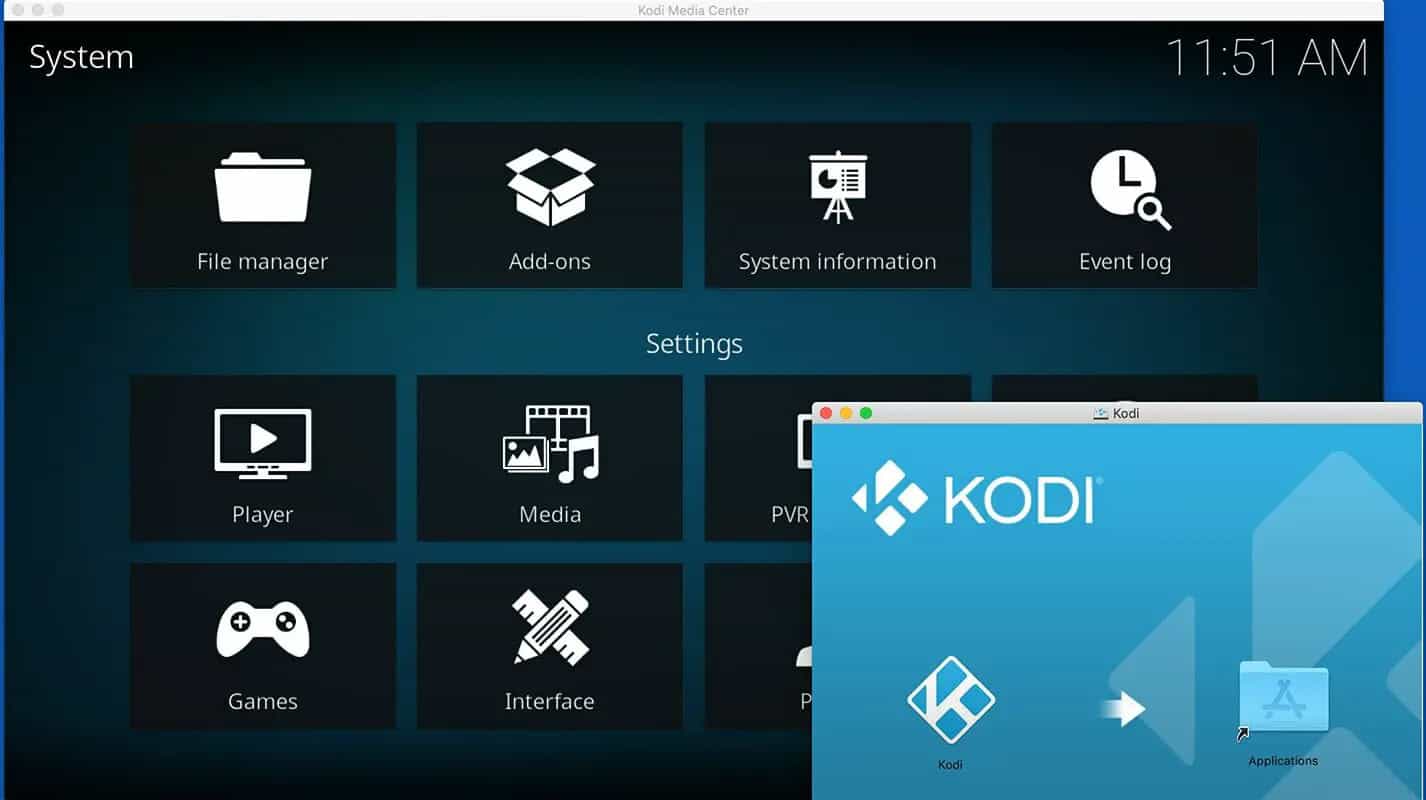The height and width of the screenshot is (800, 1426).
Task: Click the Kodi installer window title
Action: point(1117,413)
